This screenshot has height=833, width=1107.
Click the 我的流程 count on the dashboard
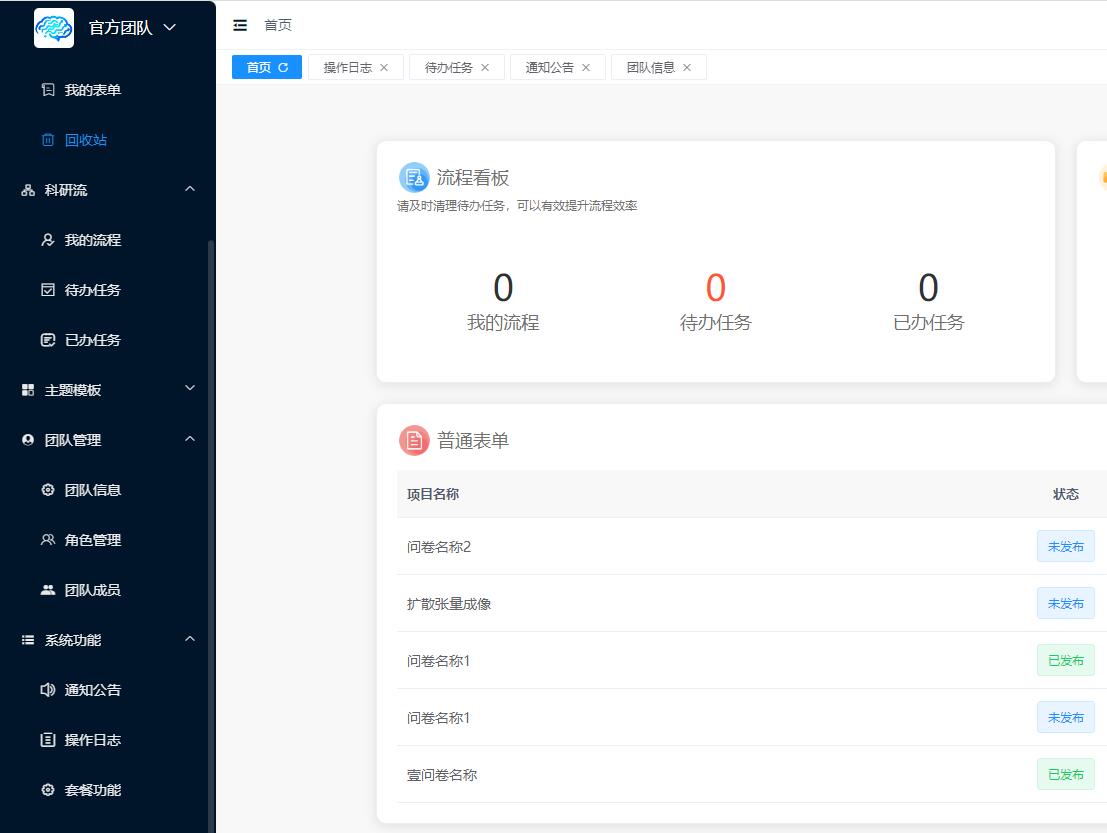(x=503, y=288)
